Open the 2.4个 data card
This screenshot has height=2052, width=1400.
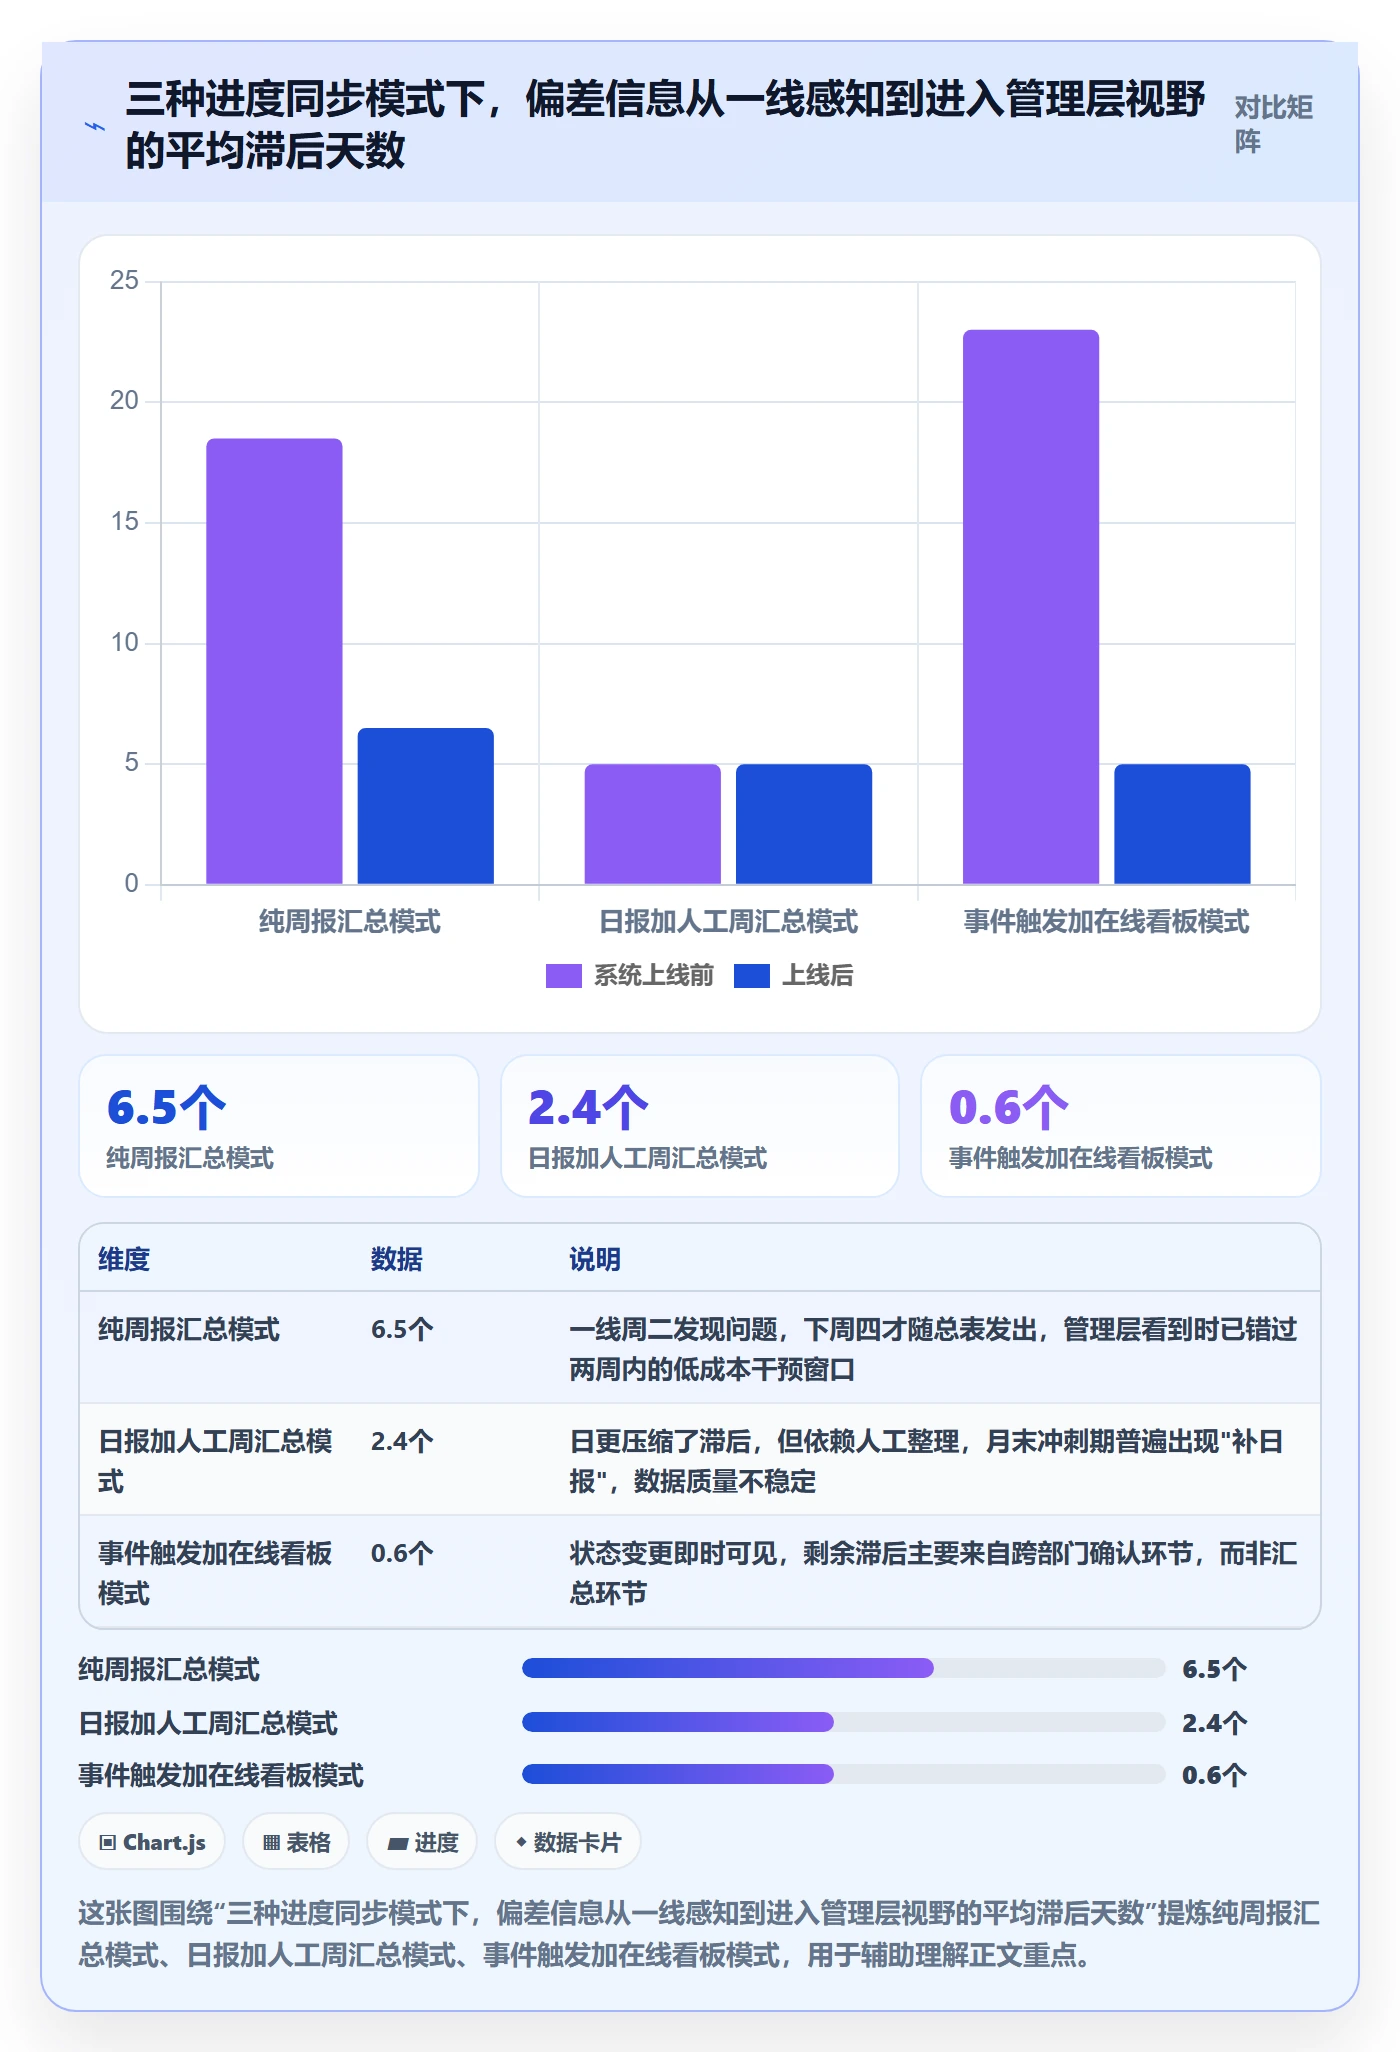(x=700, y=1126)
